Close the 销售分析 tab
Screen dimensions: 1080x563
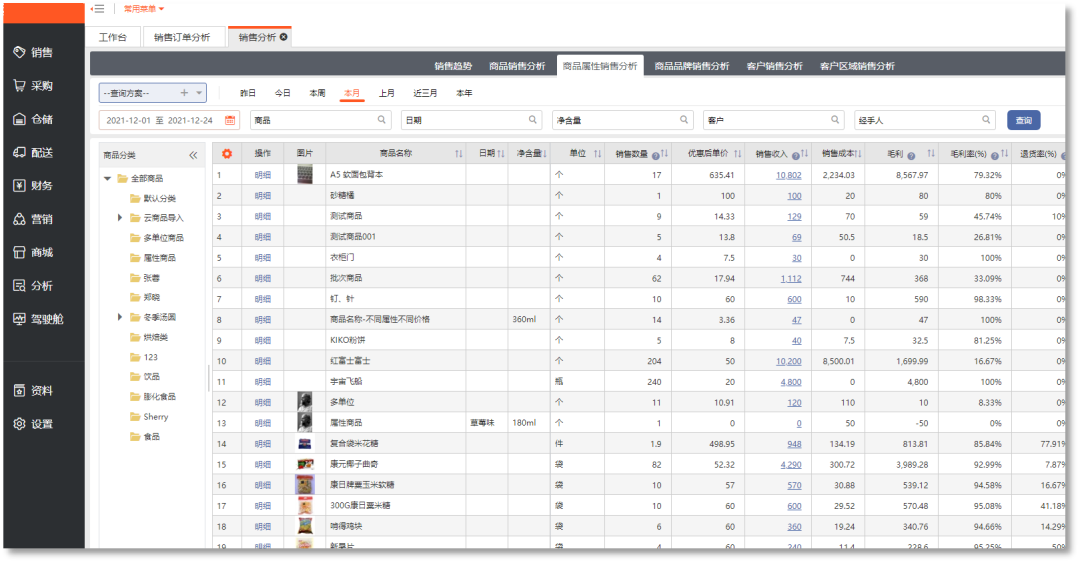pos(284,37)
